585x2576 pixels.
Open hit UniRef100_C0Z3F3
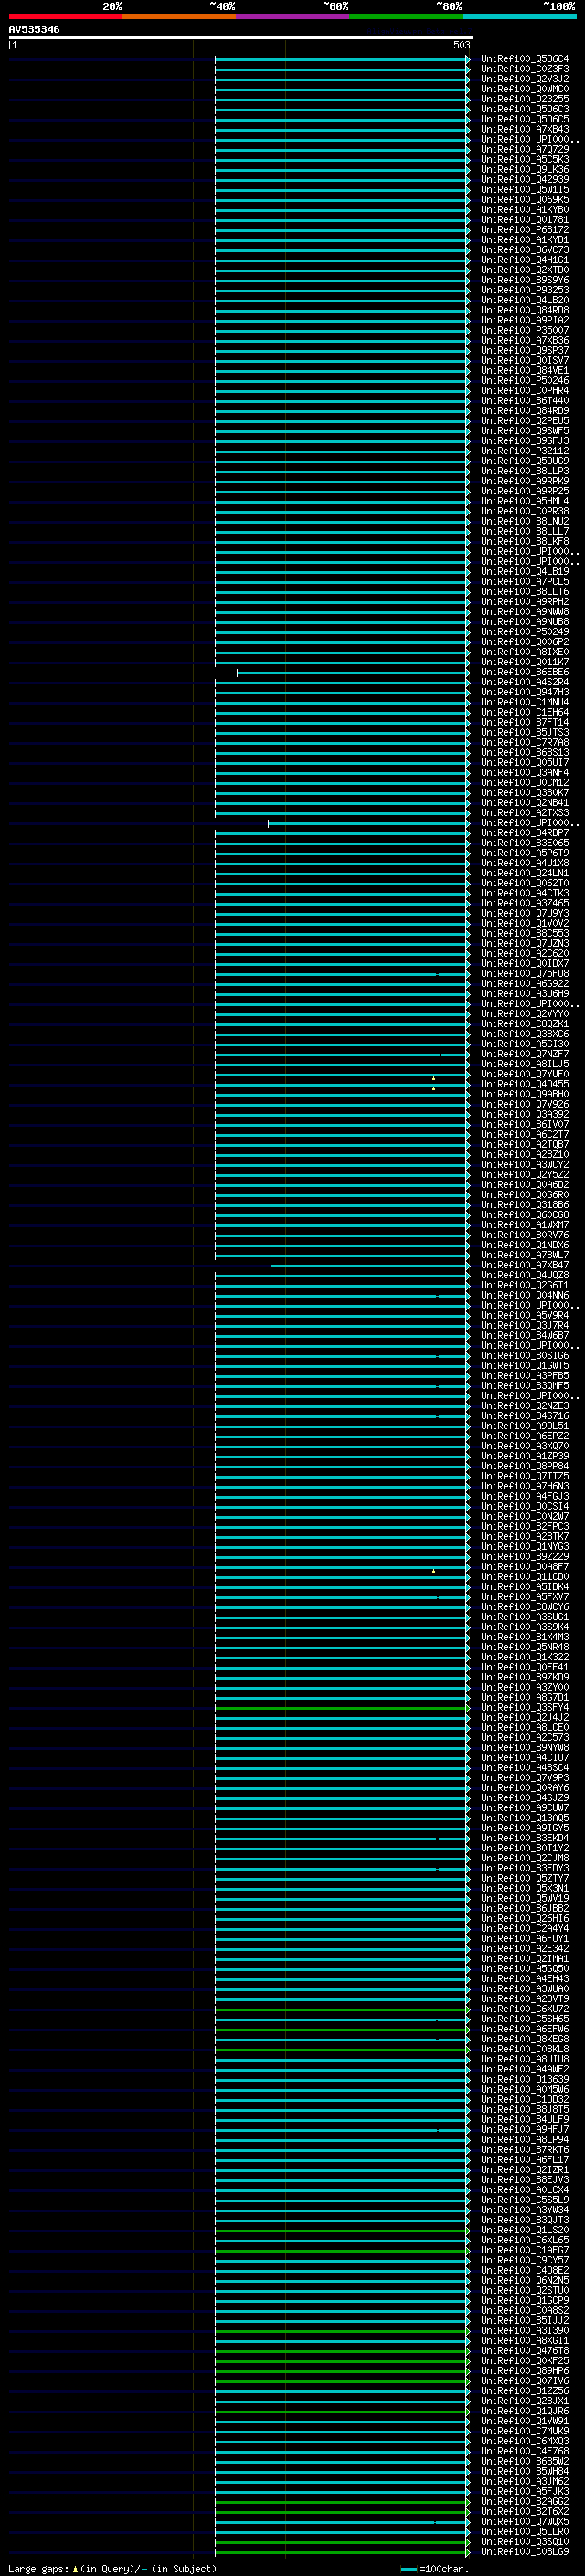[x=524, y=69]
